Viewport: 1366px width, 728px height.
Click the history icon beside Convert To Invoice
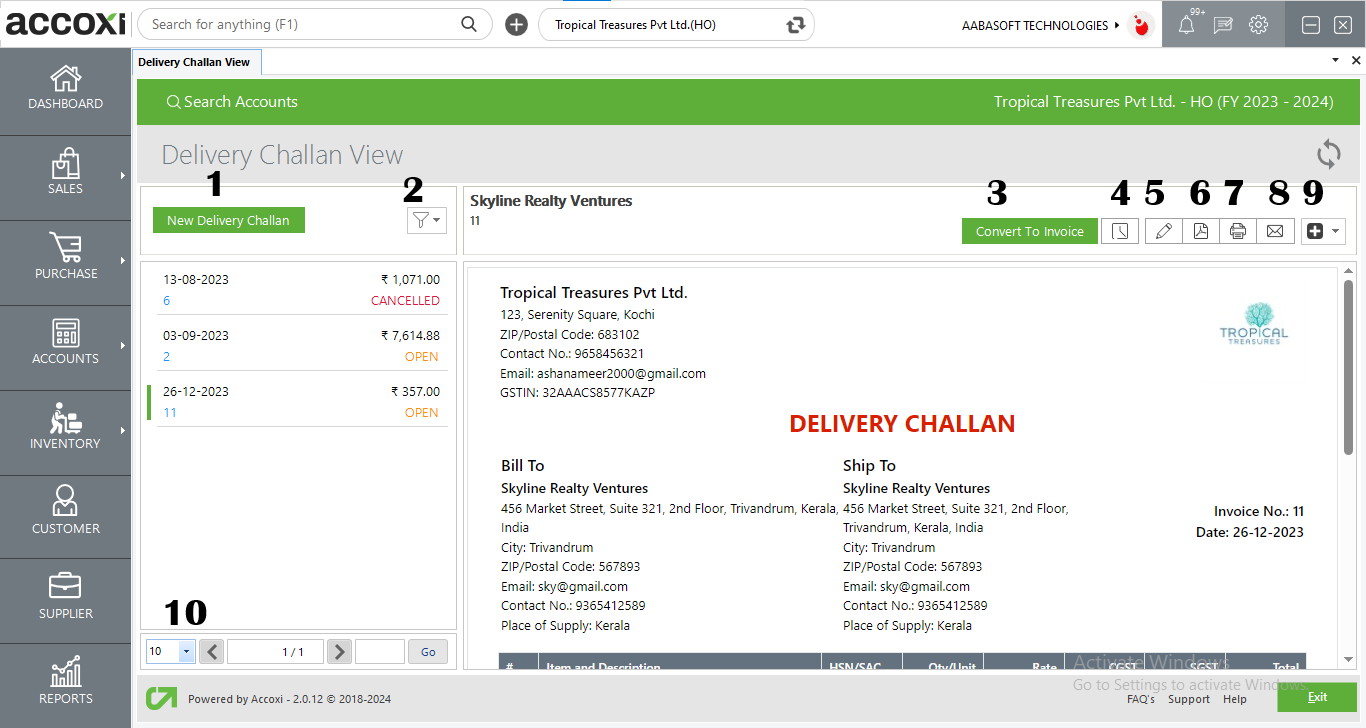click(x=1120, y=230)
